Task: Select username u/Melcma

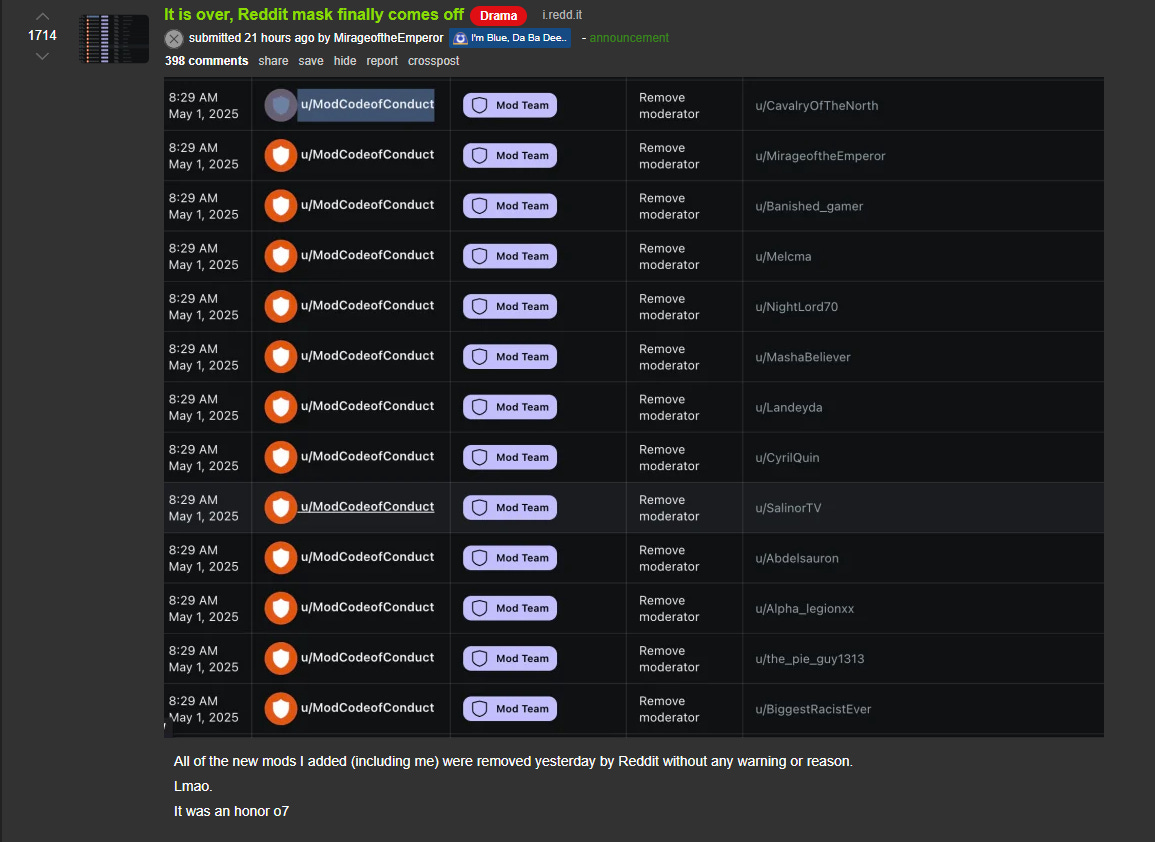Action: tap(783, 257)
